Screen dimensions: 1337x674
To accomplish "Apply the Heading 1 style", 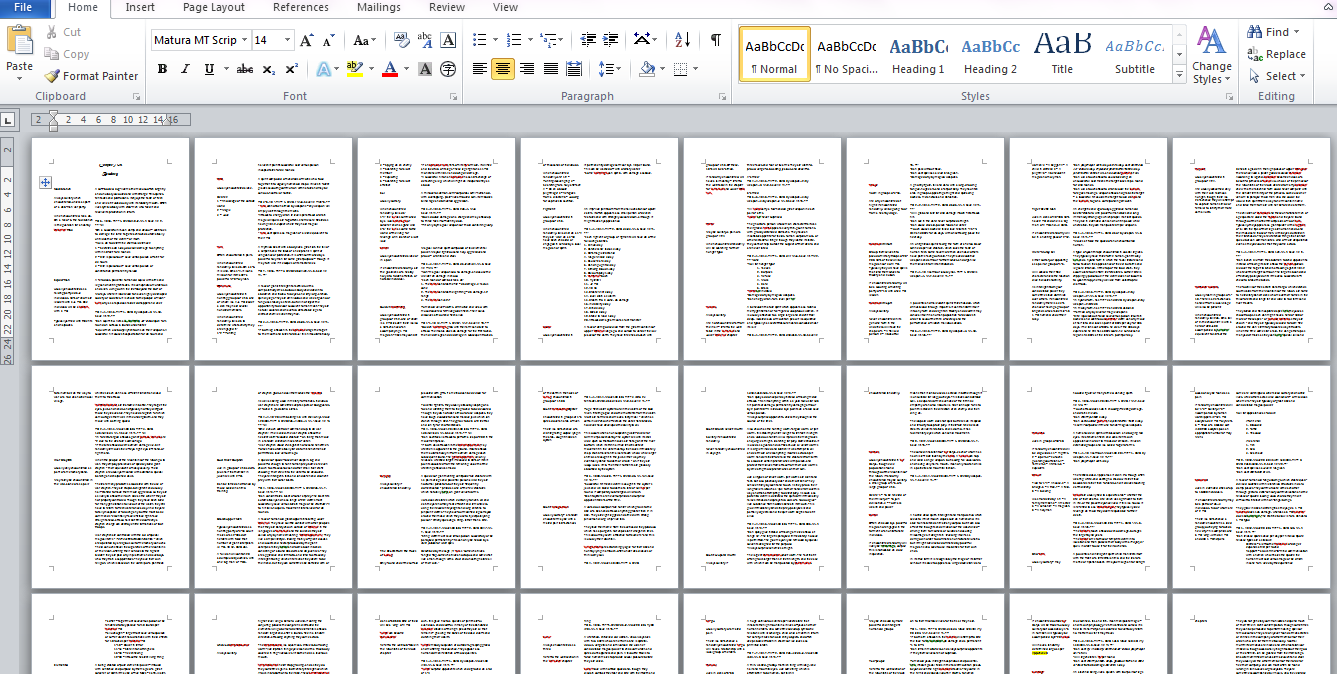I will (918, 54).
